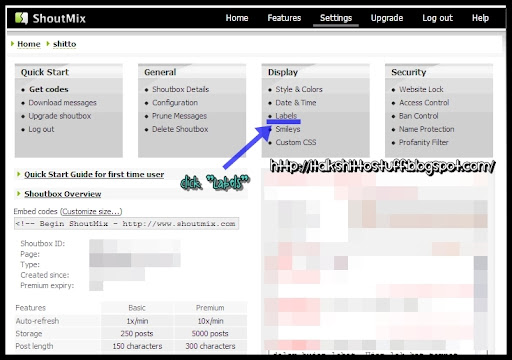Open Date & Time settings

tap(296, 103)
